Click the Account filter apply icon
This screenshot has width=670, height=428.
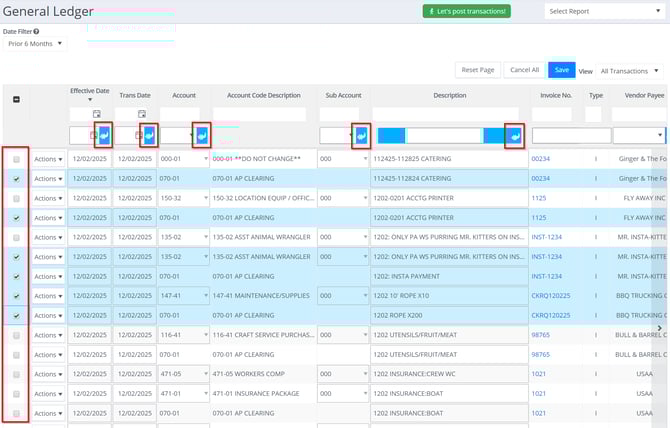(201, 135)
